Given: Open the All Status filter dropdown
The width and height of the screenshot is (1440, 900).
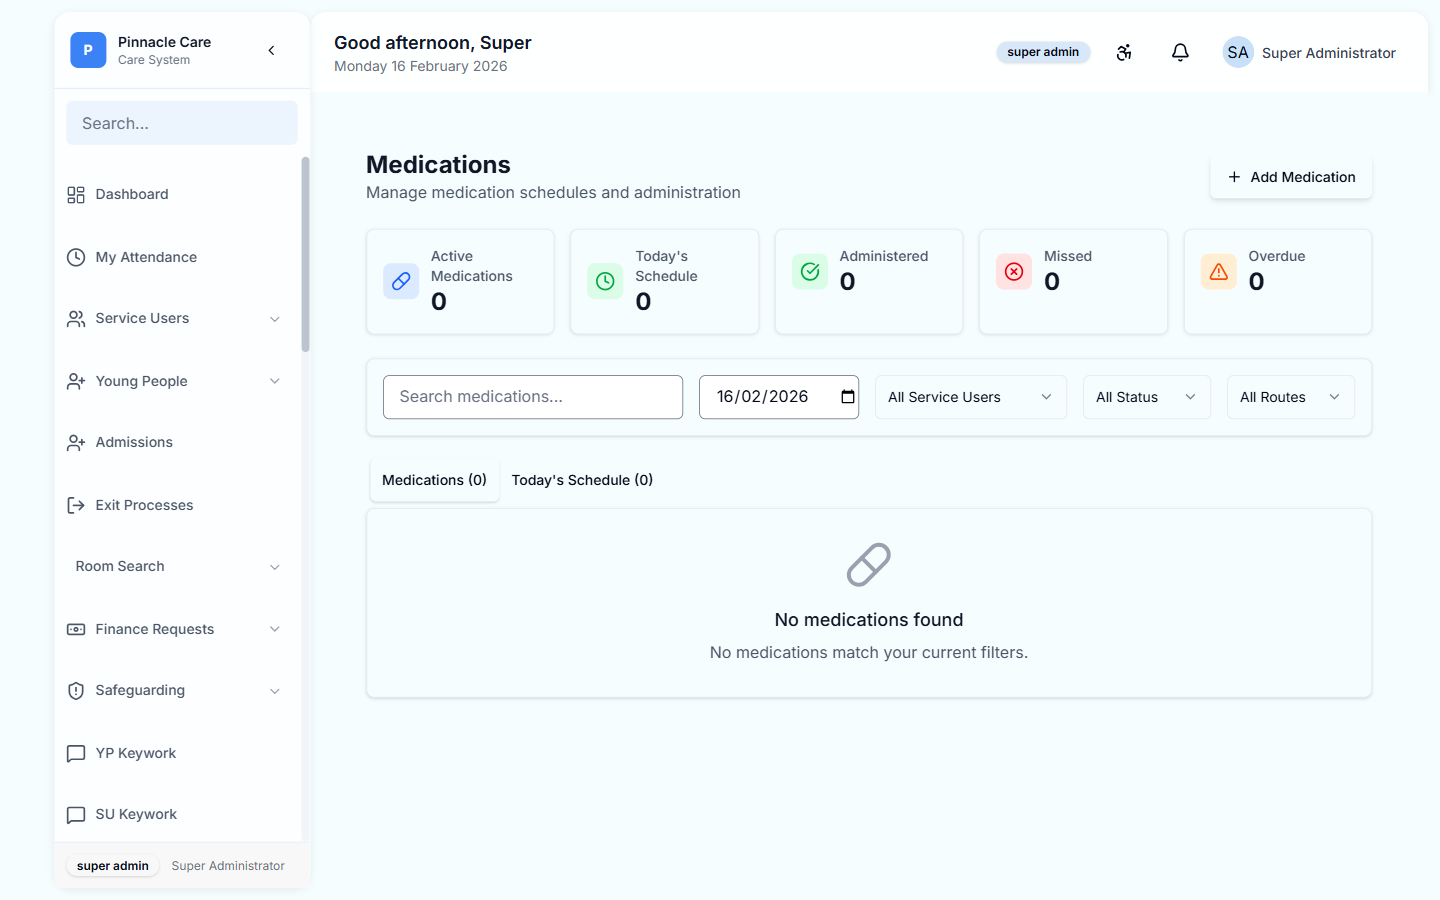Looking at the screenshot, I should (1146, 397).
